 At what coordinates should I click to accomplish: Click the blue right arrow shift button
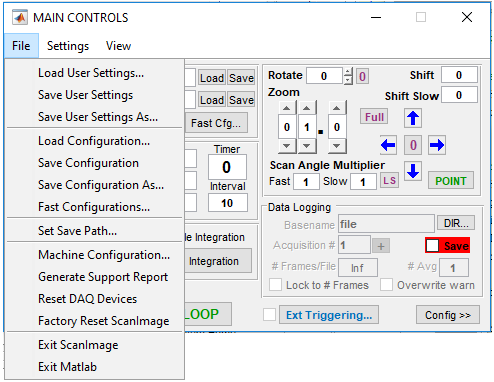point(437,145)
